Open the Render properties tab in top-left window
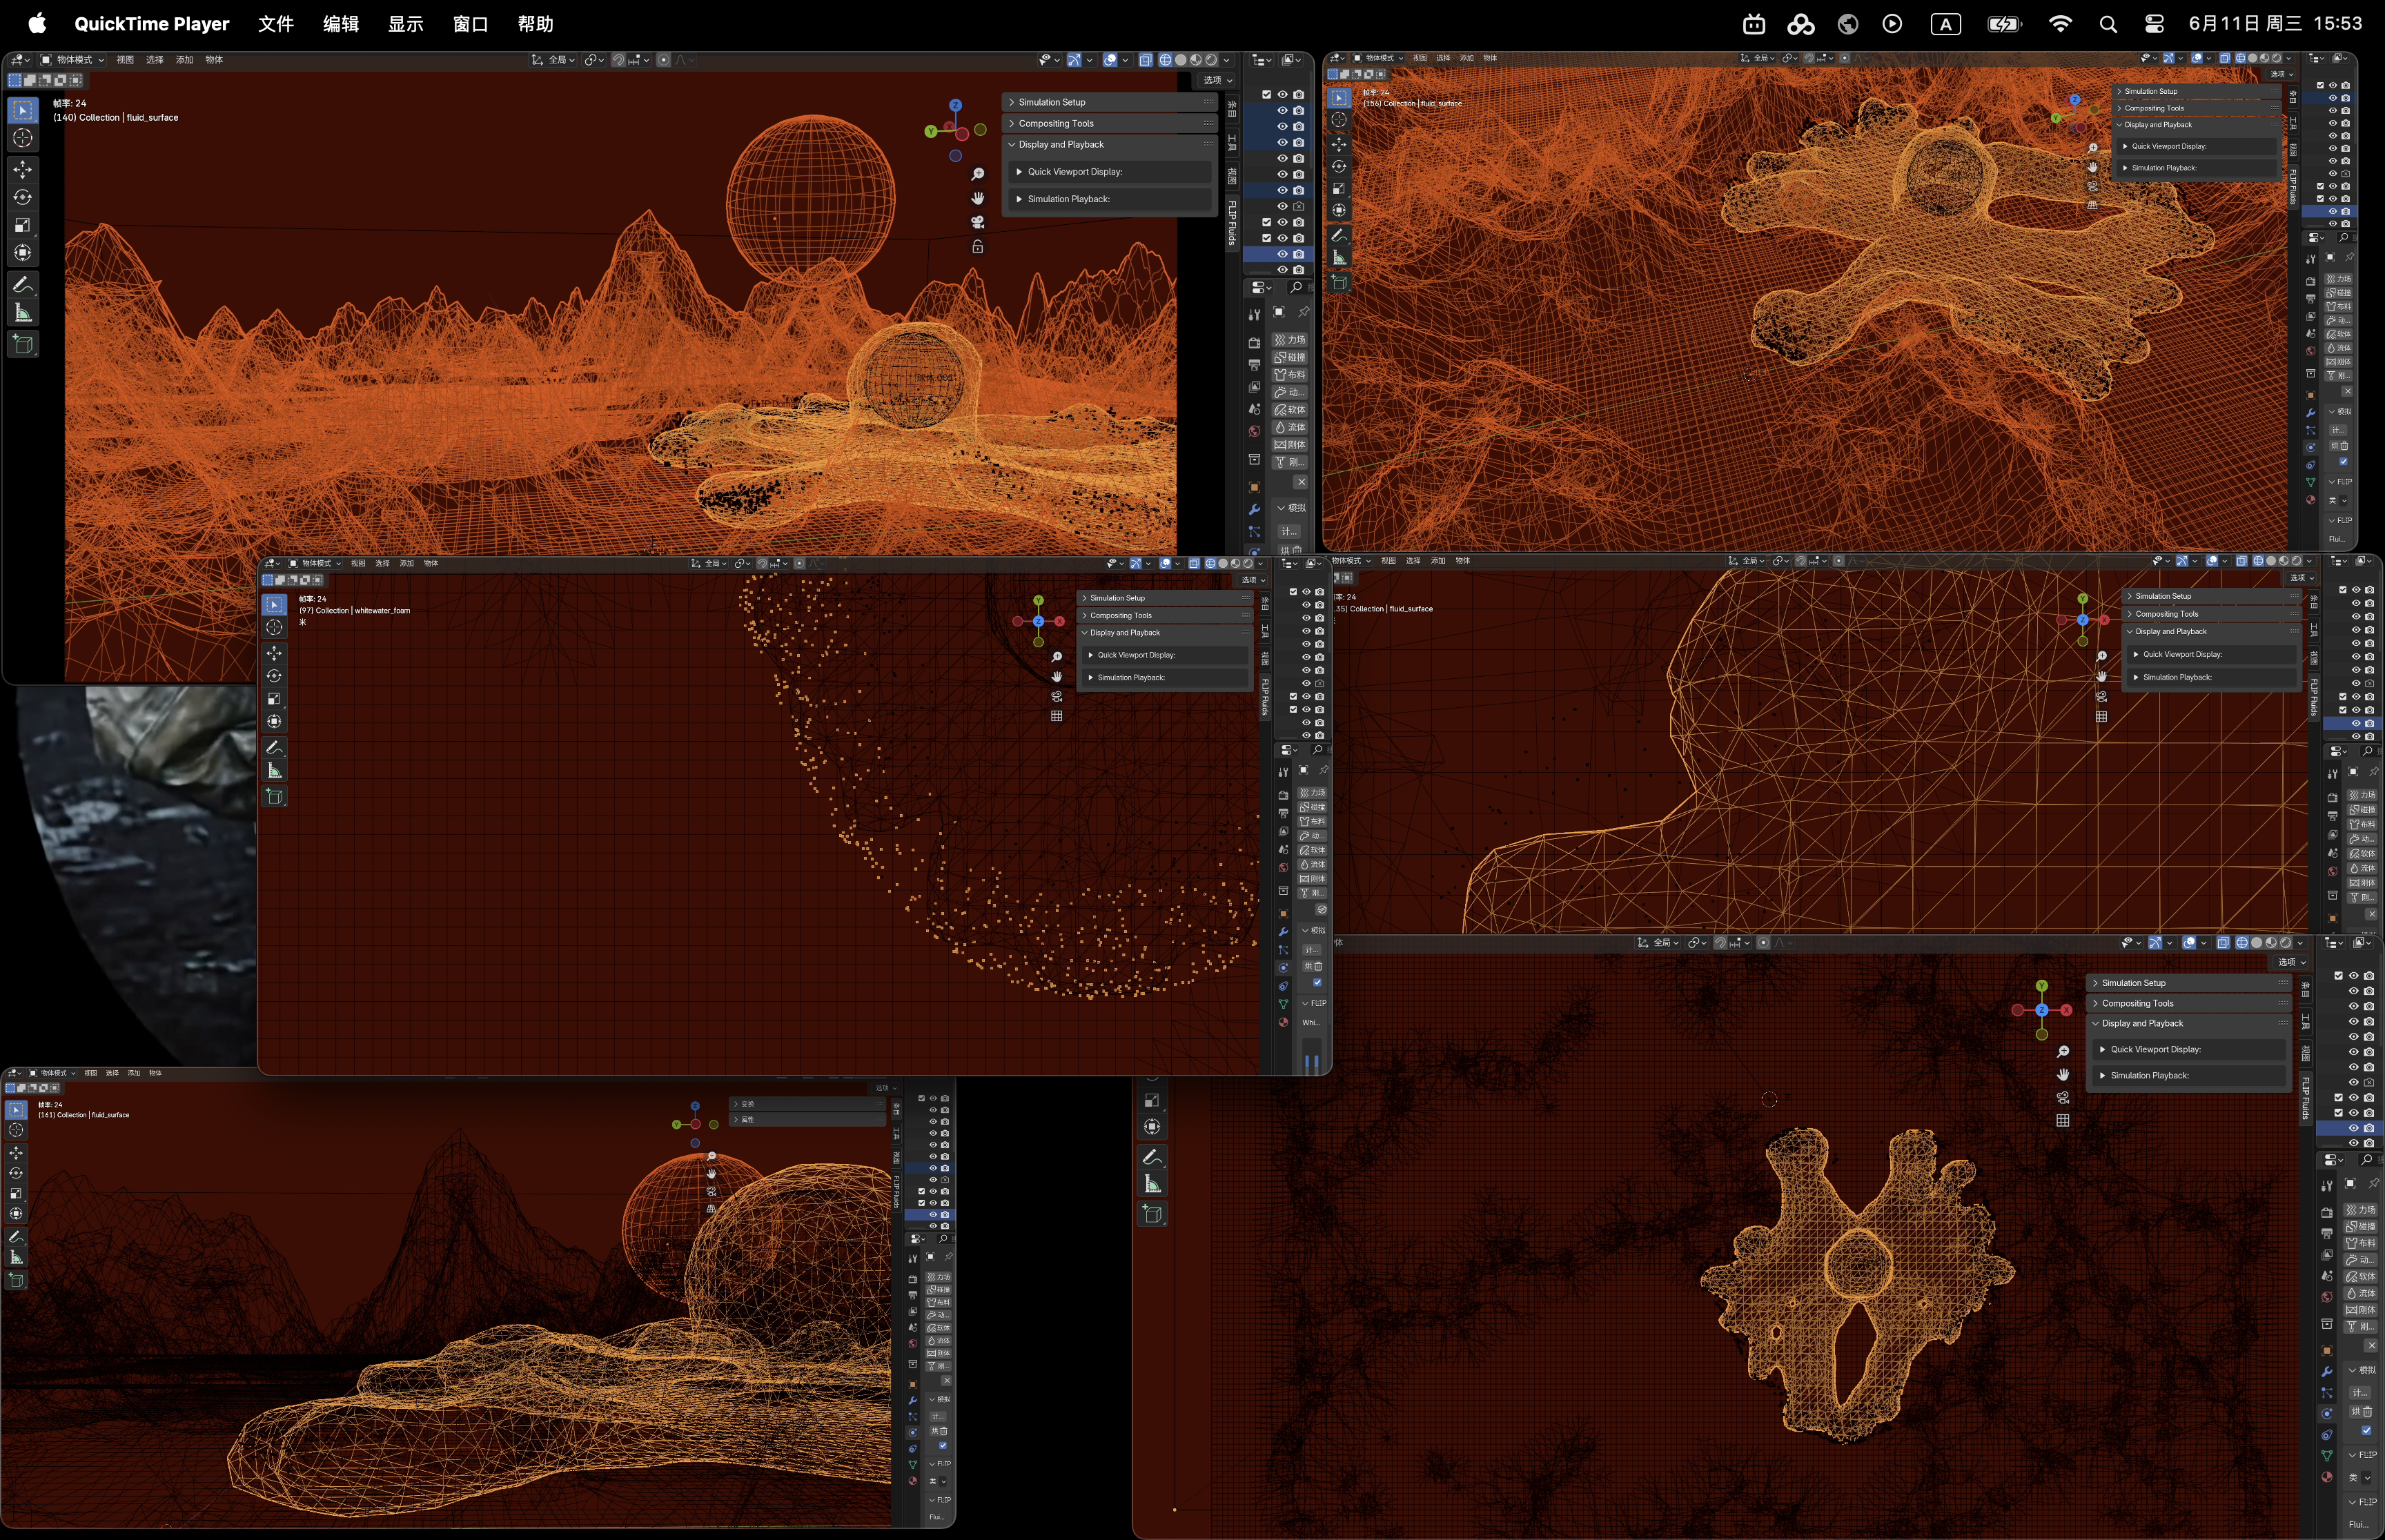Screen dimensions: 2385x1540 tap(1254, 343)
